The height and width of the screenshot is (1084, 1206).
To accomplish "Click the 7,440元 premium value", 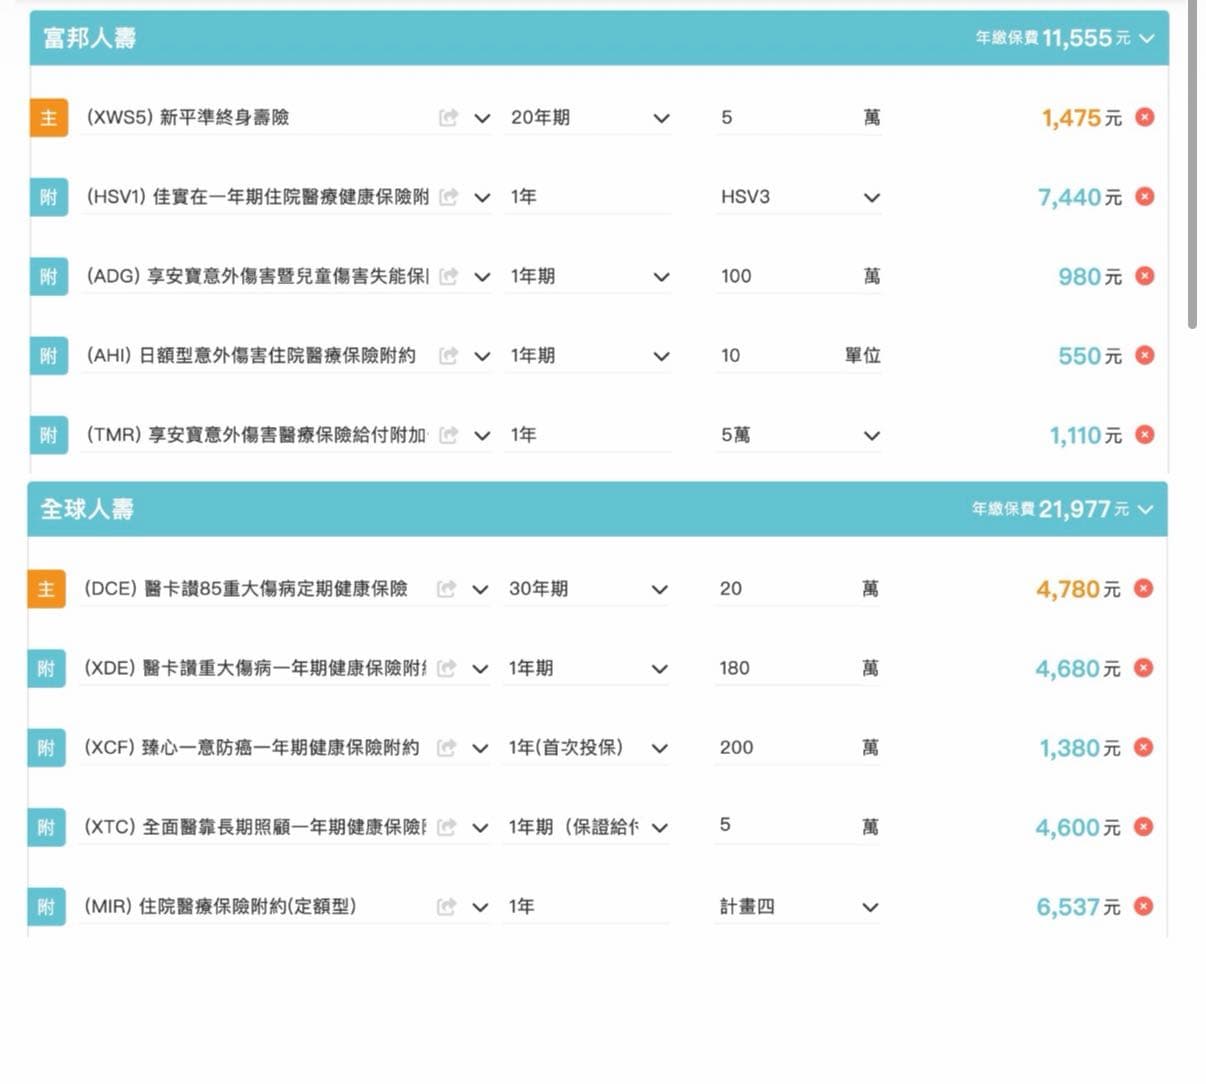I will click(1079, 197).
